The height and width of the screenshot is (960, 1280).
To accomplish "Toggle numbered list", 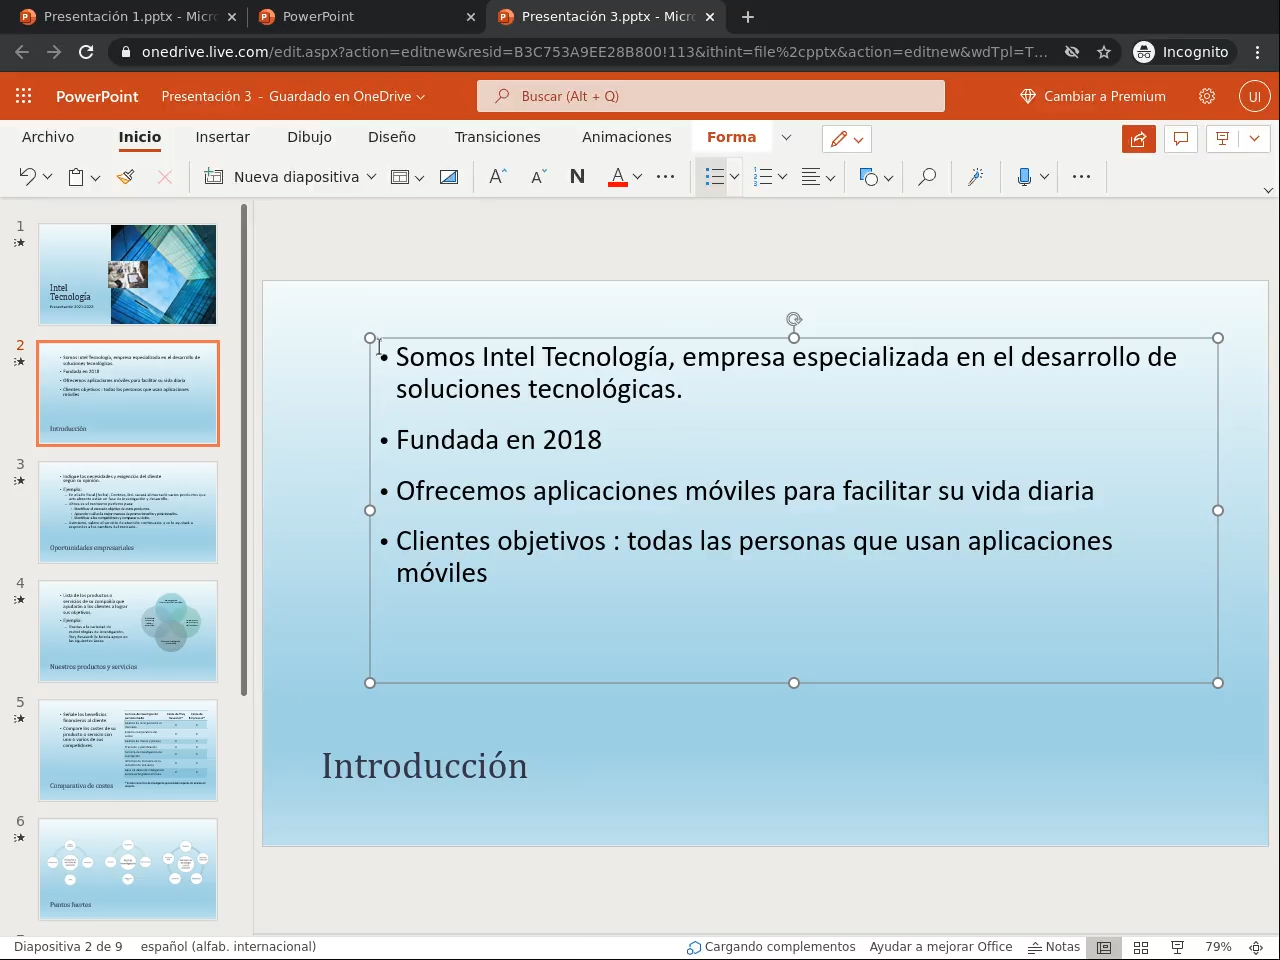I will 763,177.
